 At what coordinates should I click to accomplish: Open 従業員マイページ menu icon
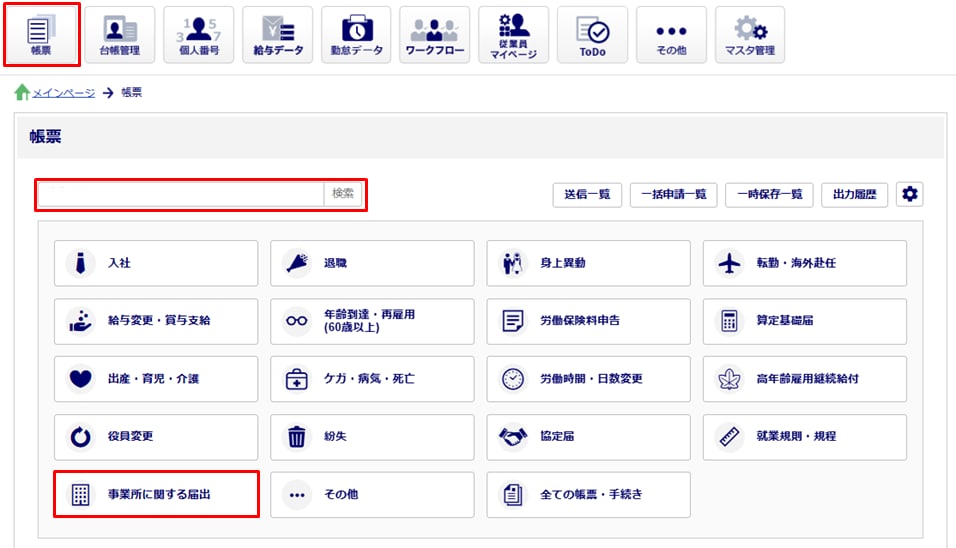coord(514,35)
